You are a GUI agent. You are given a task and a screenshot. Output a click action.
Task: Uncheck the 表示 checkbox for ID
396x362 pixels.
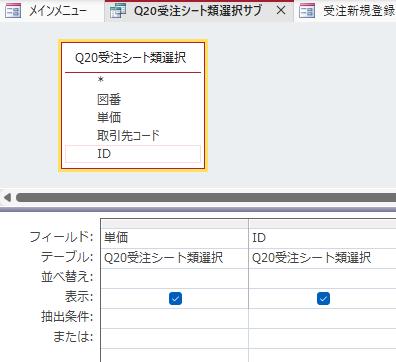point(323,298)
